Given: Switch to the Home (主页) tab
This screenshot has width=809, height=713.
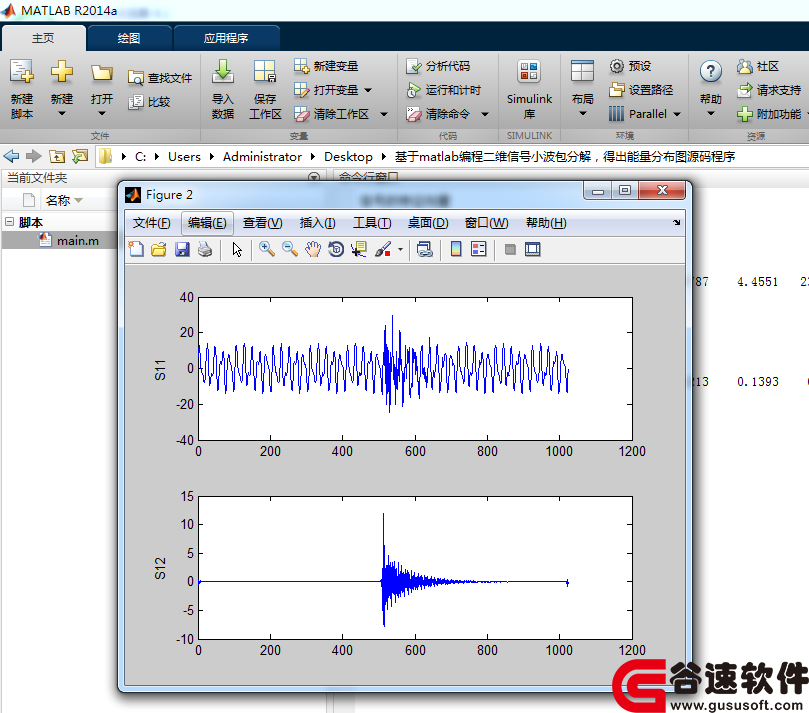Looking at the screenshot, I should 43,38.
